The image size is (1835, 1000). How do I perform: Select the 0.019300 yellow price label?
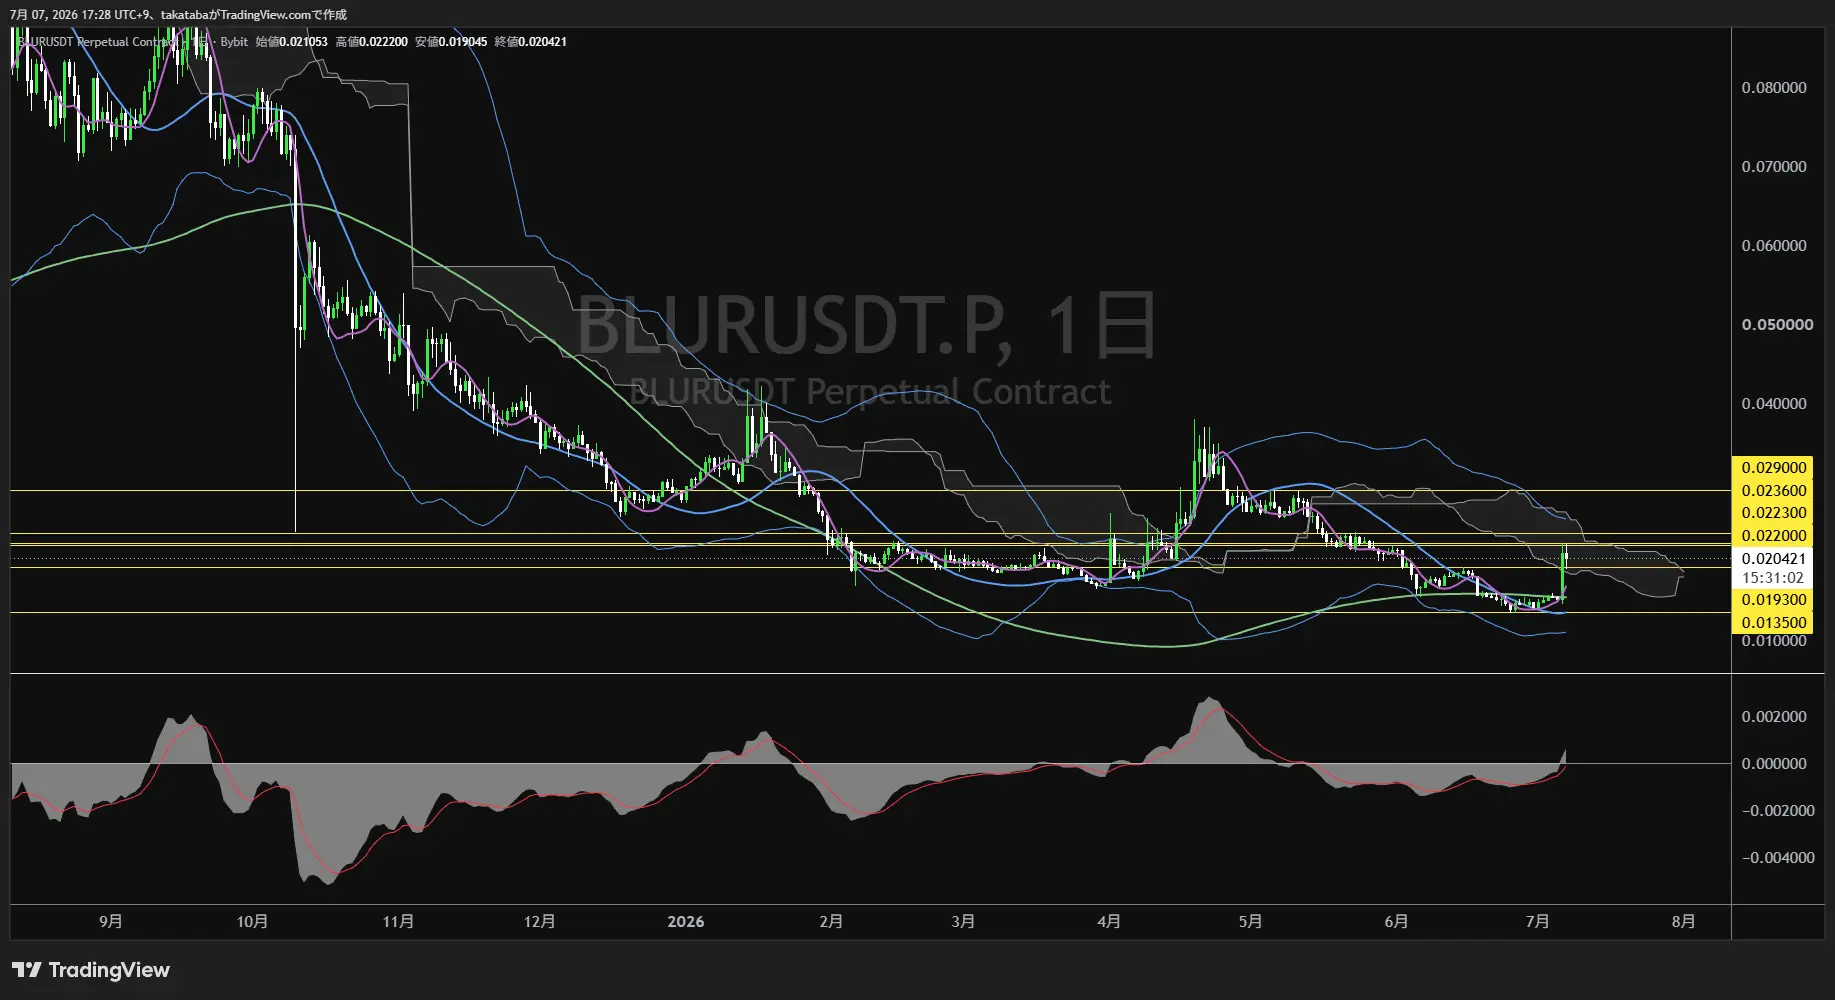tap(1774, 600)
